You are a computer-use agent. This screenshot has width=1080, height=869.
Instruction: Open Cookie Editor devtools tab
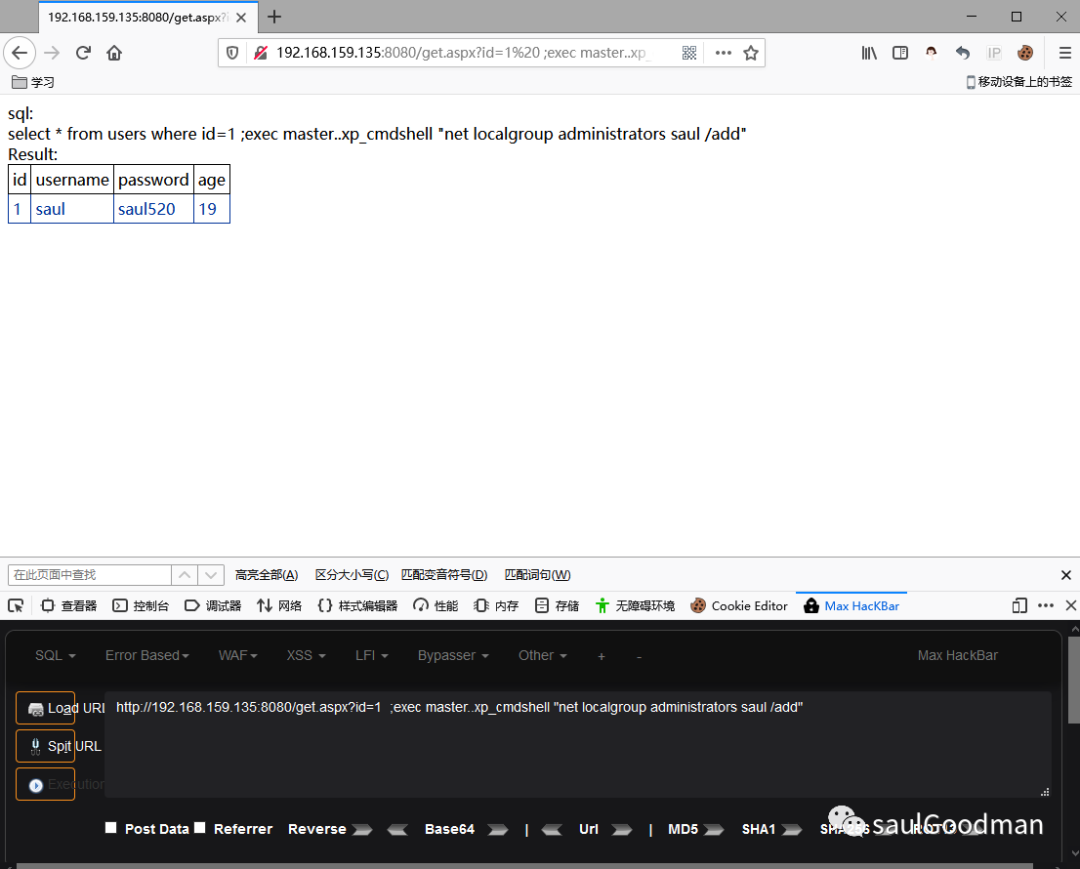[x=738, y=606]
